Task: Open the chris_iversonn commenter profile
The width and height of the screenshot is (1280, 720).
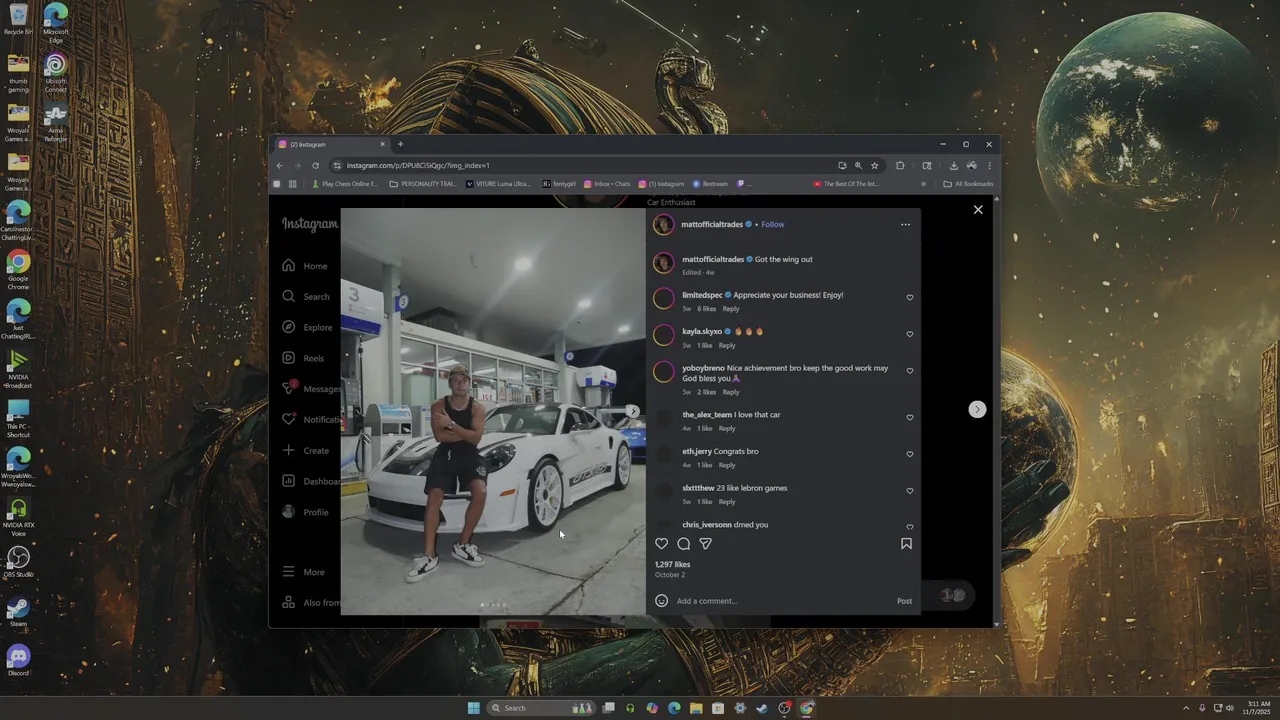Action: pos(707,525)
